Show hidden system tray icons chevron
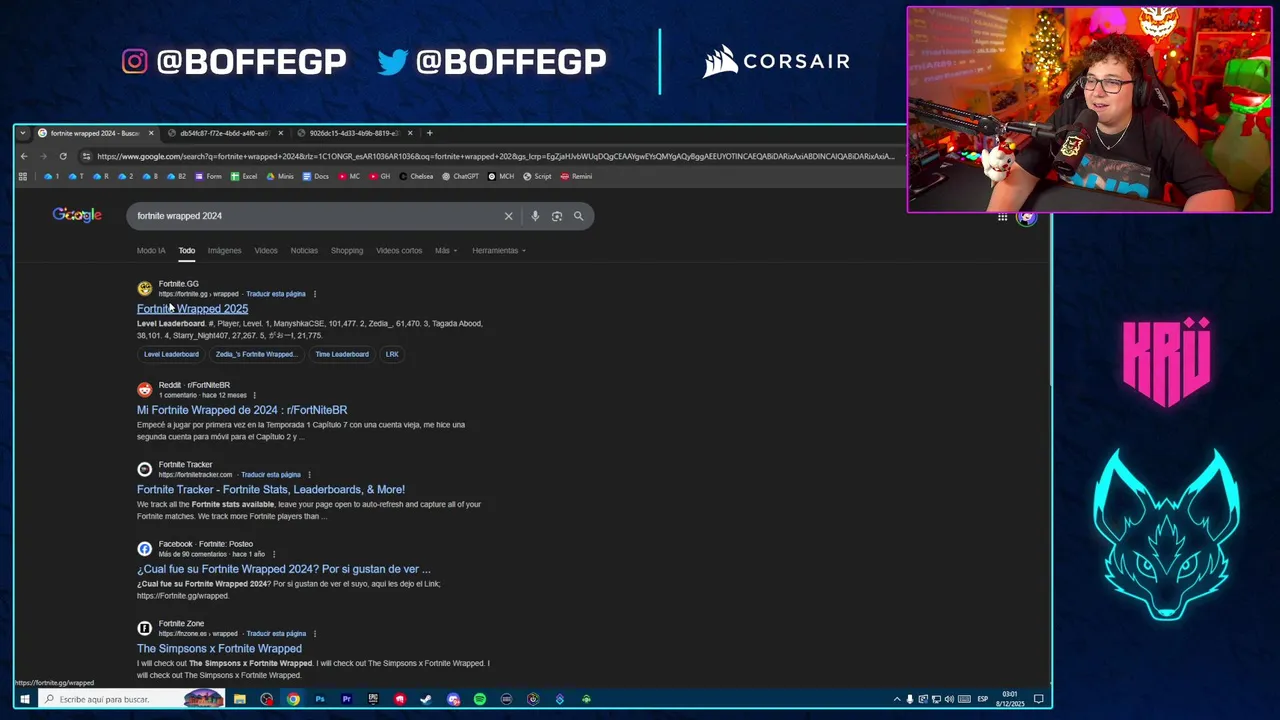This screenshot has width=1280, height=720. [x=897, y=699]
